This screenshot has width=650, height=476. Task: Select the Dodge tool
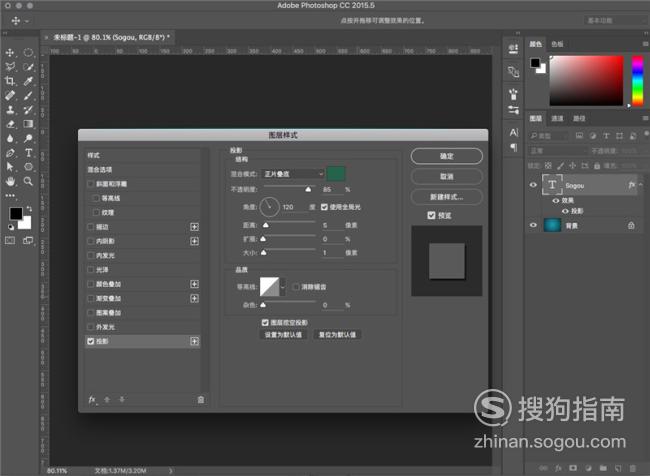(28, 138)
